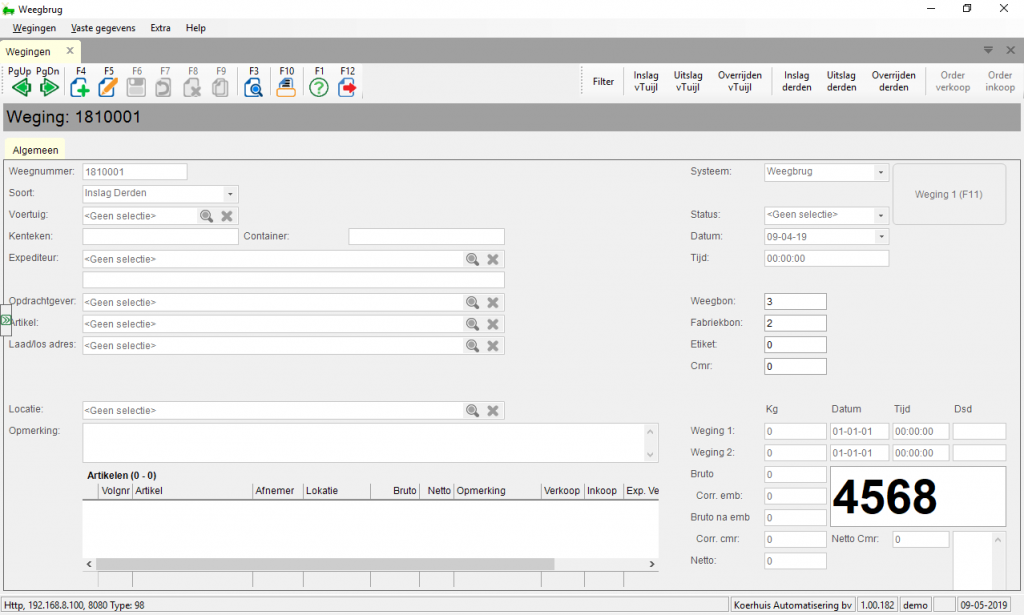Exit via the F12 icon

347,87
